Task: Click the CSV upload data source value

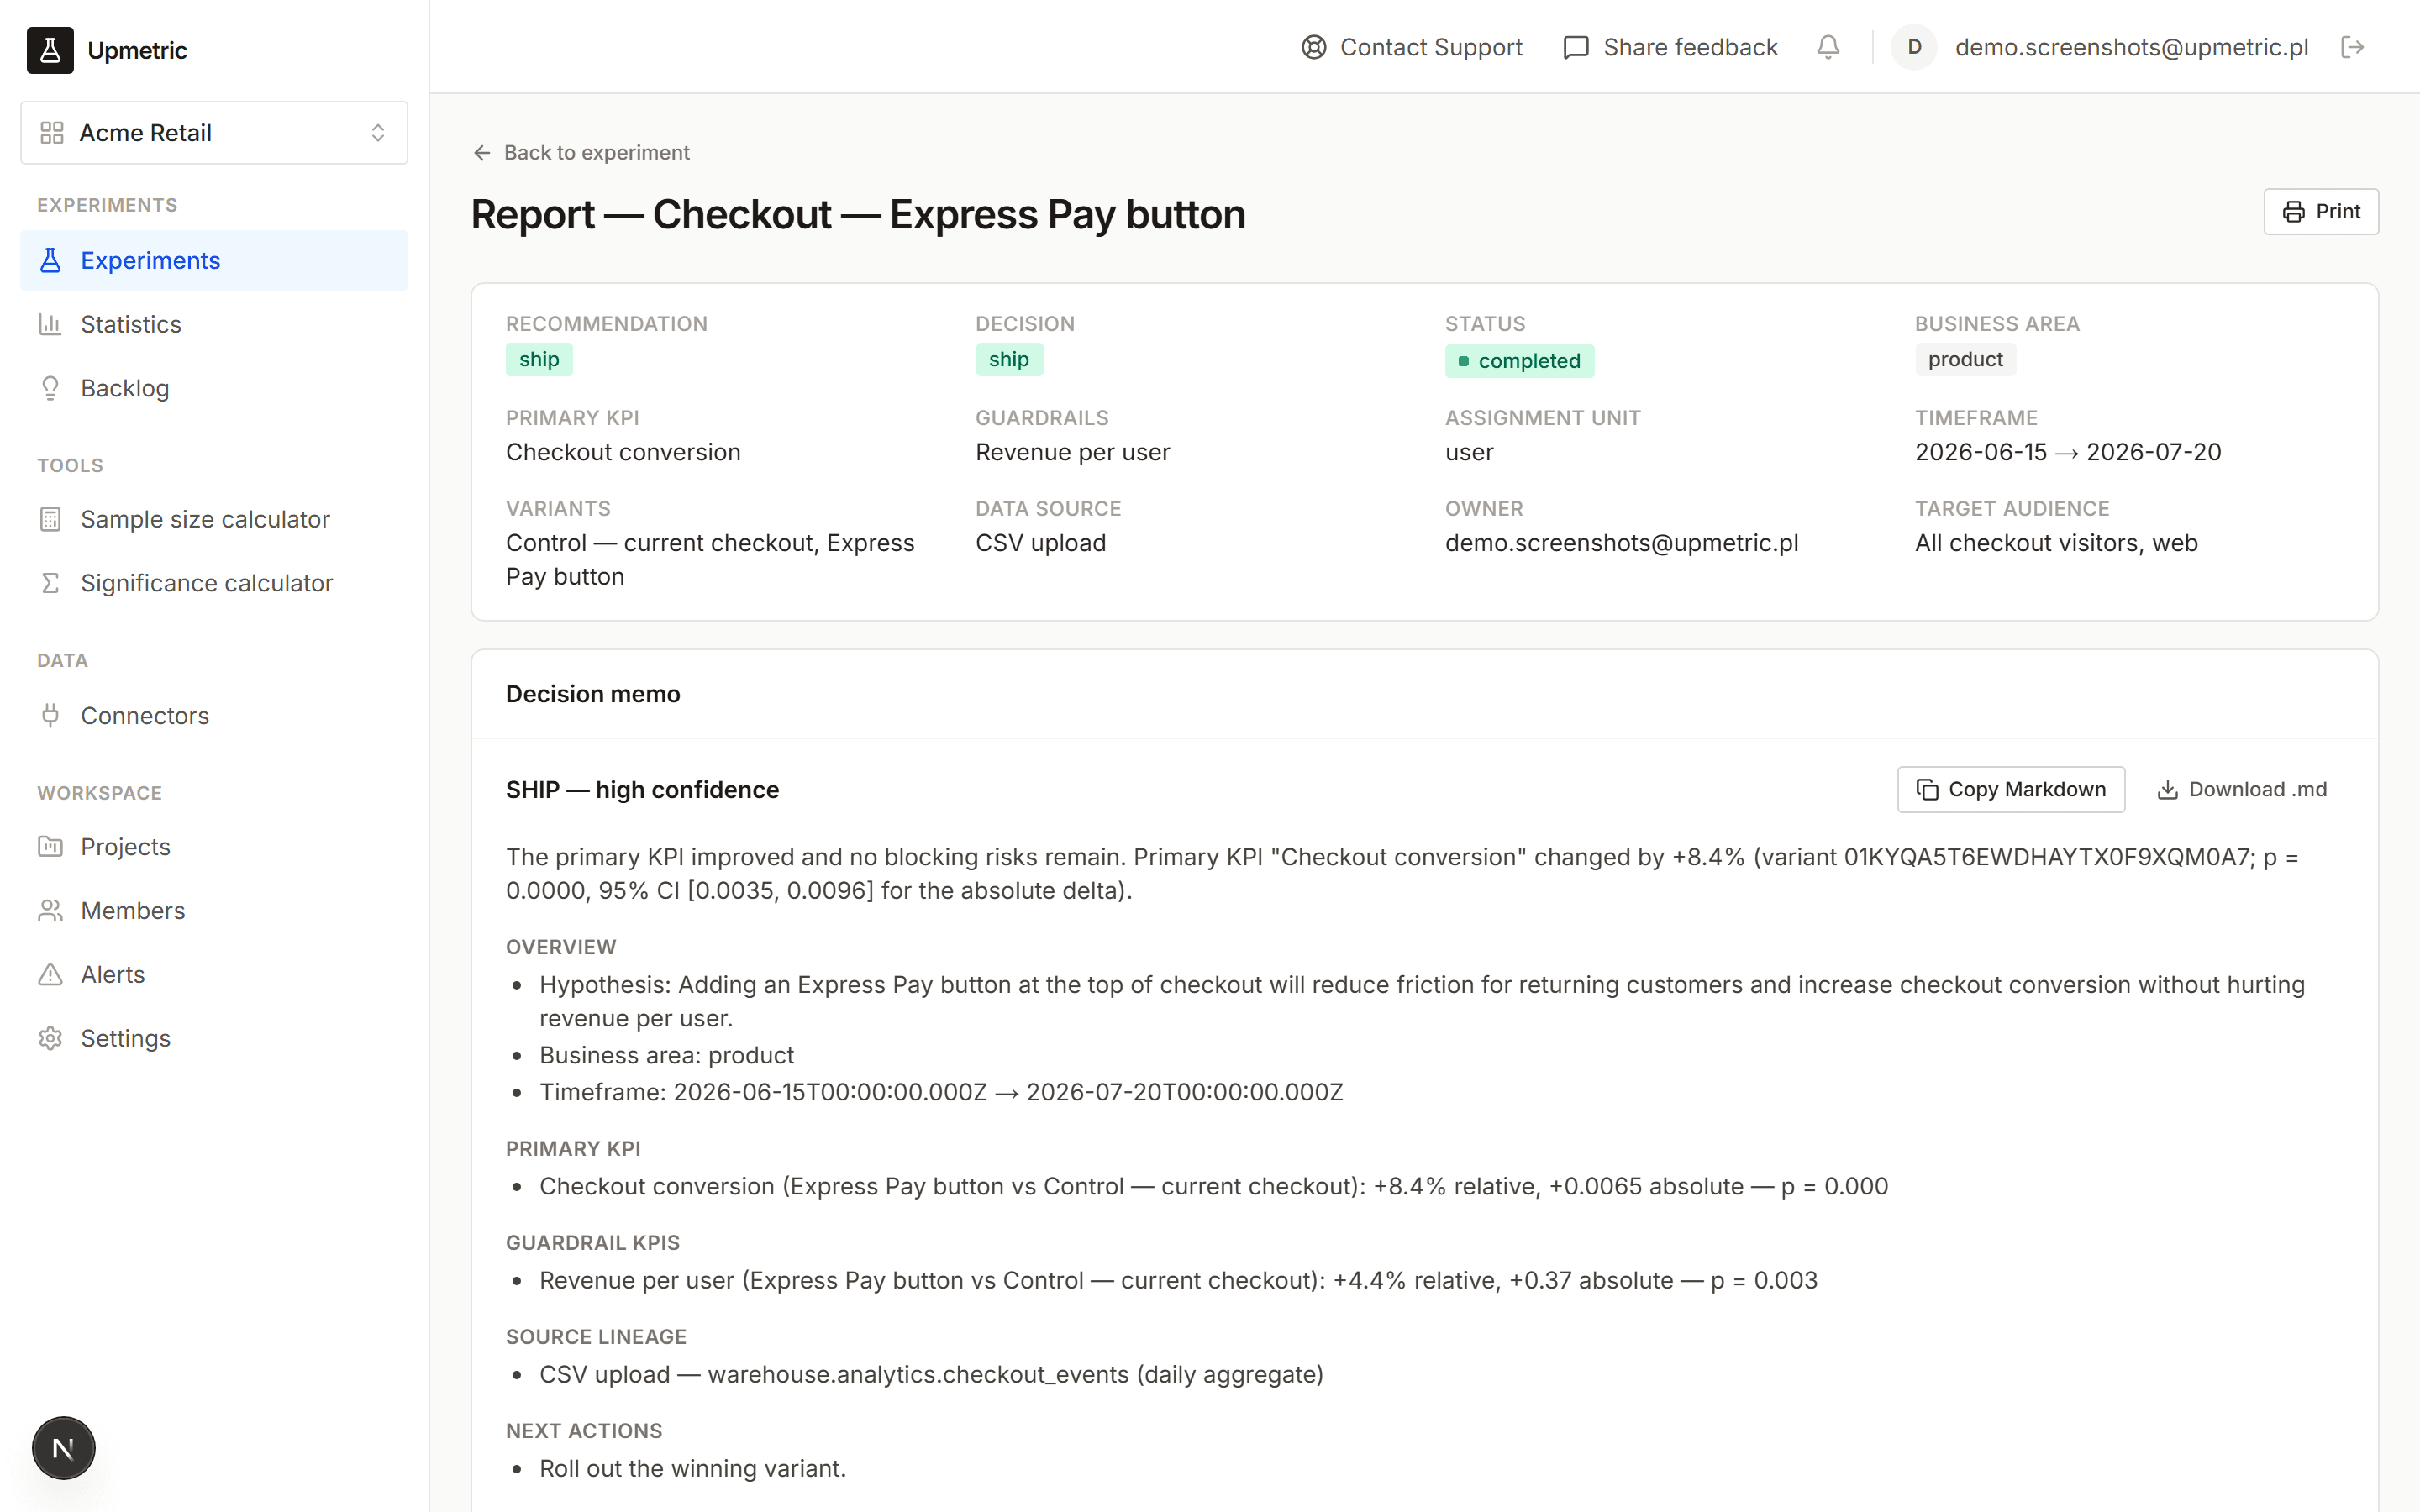Action: [1041, 543]
